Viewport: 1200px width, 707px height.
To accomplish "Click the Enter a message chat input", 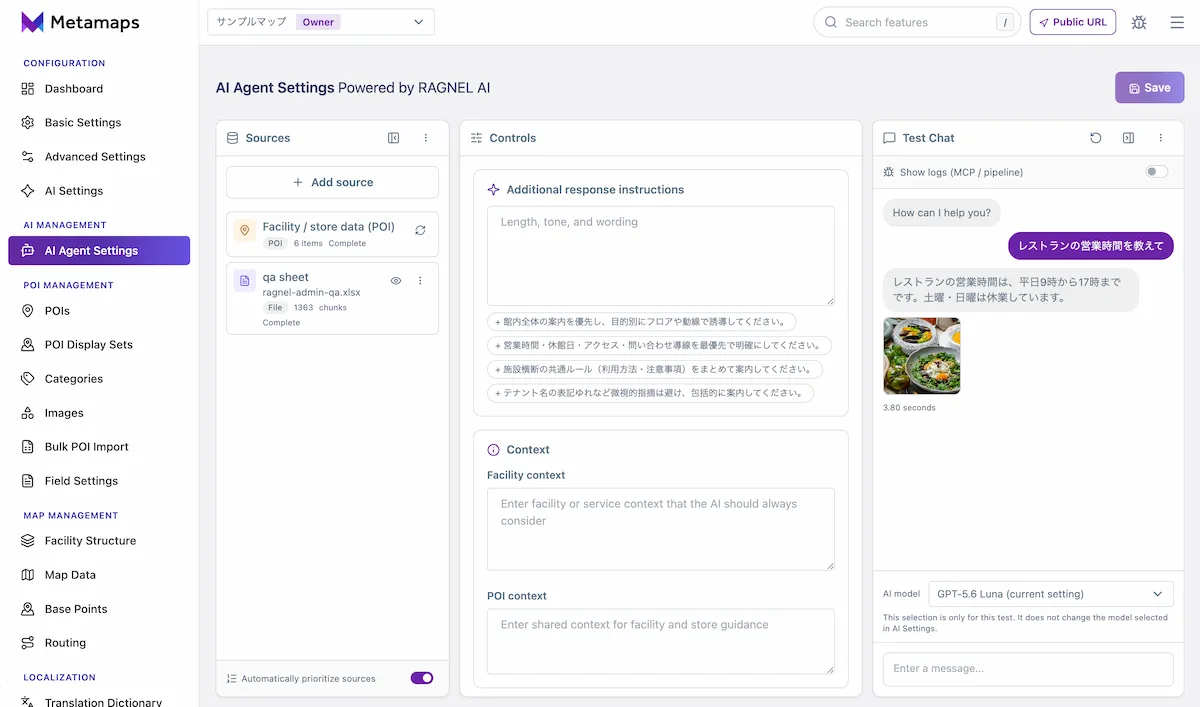I will tap(1028, 669).
